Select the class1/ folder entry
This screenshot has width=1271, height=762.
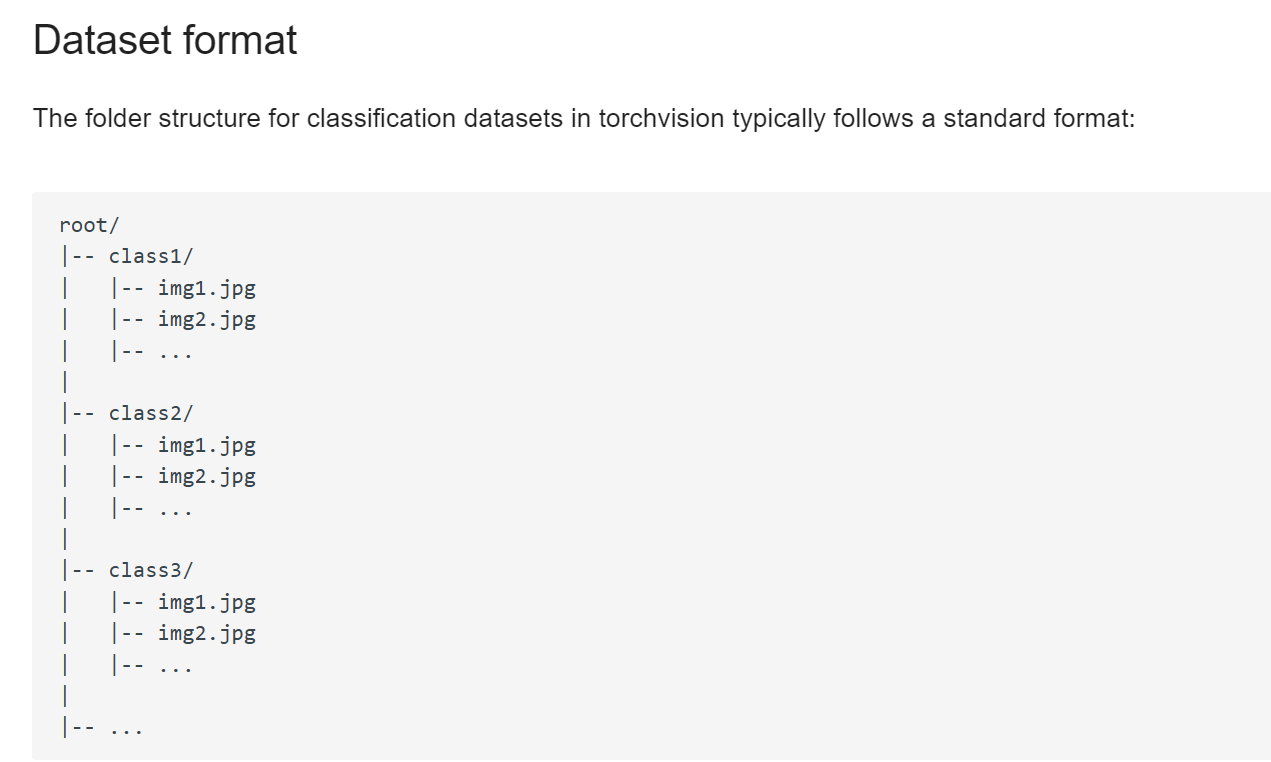pos(151,256)
